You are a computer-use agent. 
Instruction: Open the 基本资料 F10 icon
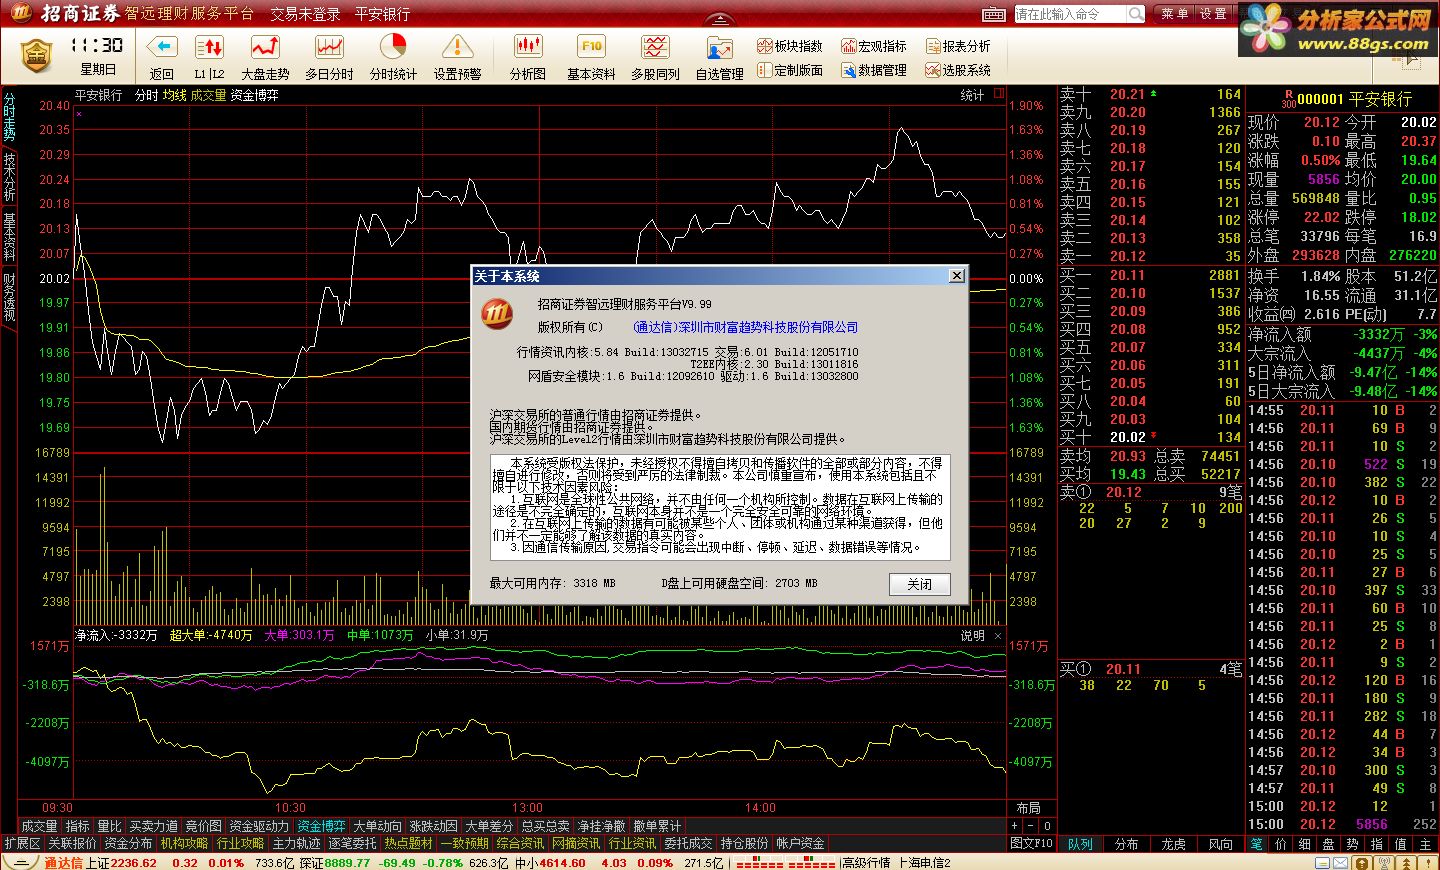[x=591, y=47]
